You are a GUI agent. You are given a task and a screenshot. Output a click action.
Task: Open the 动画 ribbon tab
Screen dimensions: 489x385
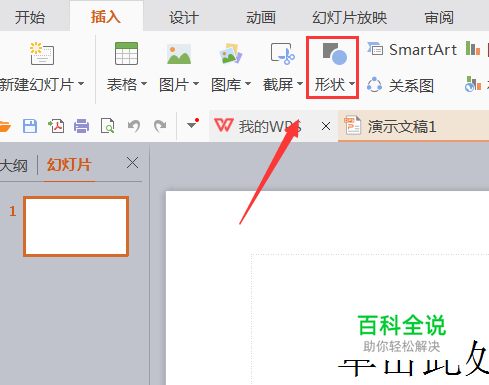click(261, 17)
